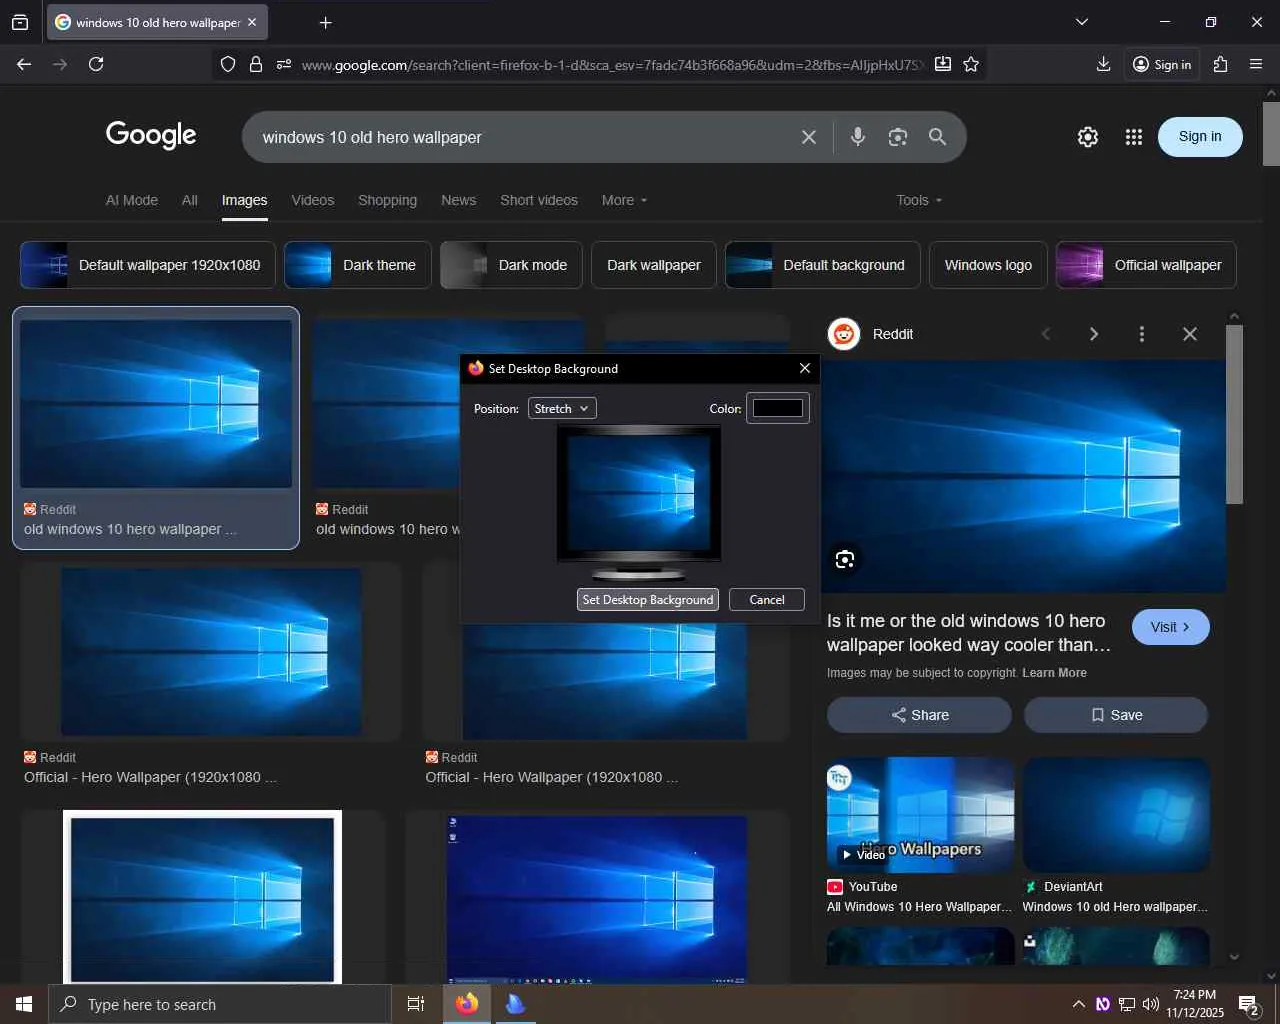1280x1024 pixels.
Task: Switch to the All results tab
Action: (190, 200)
